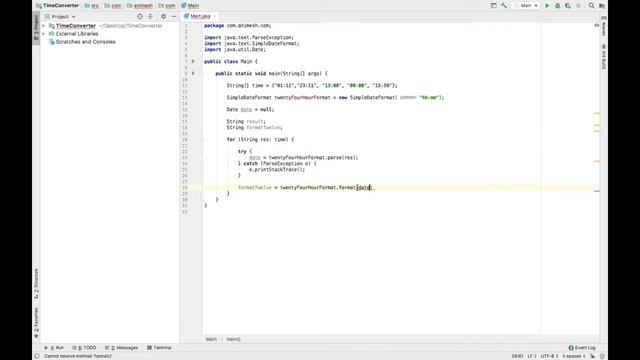Locate current file with the target icon
The image size is (640, 360).
coord(140,16)
